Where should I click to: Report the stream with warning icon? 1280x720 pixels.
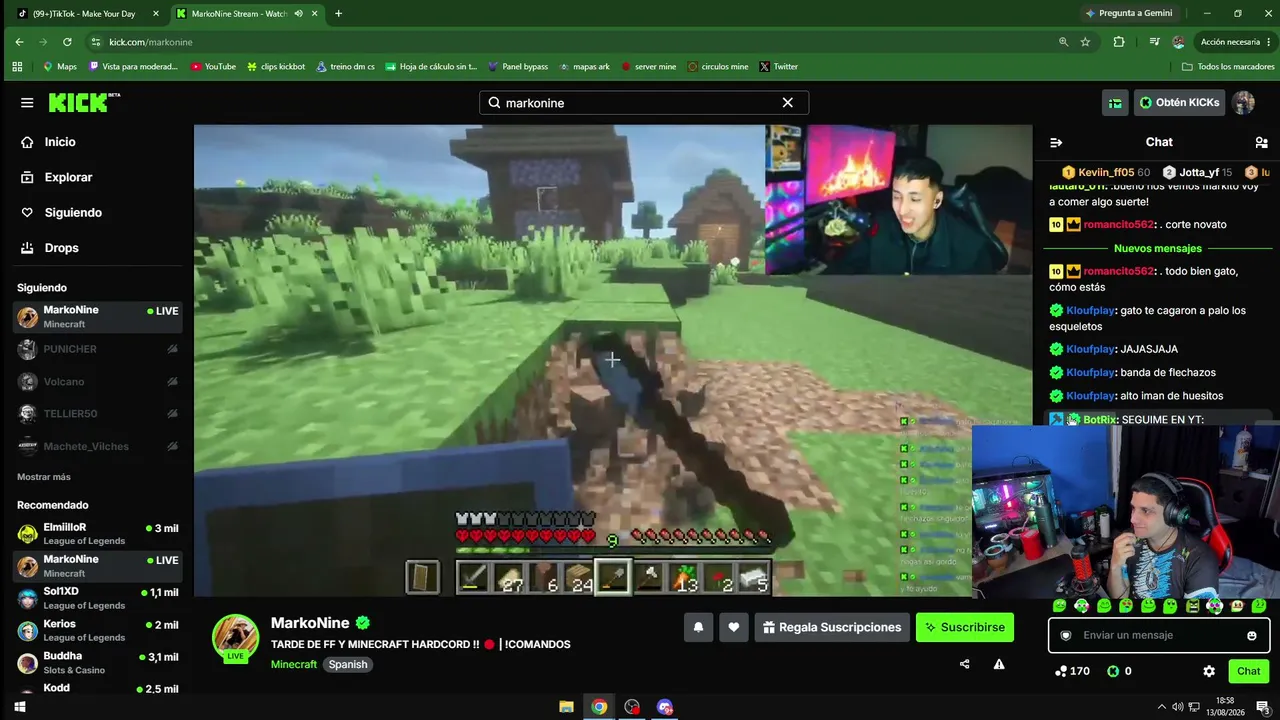(x=998, y=664)
